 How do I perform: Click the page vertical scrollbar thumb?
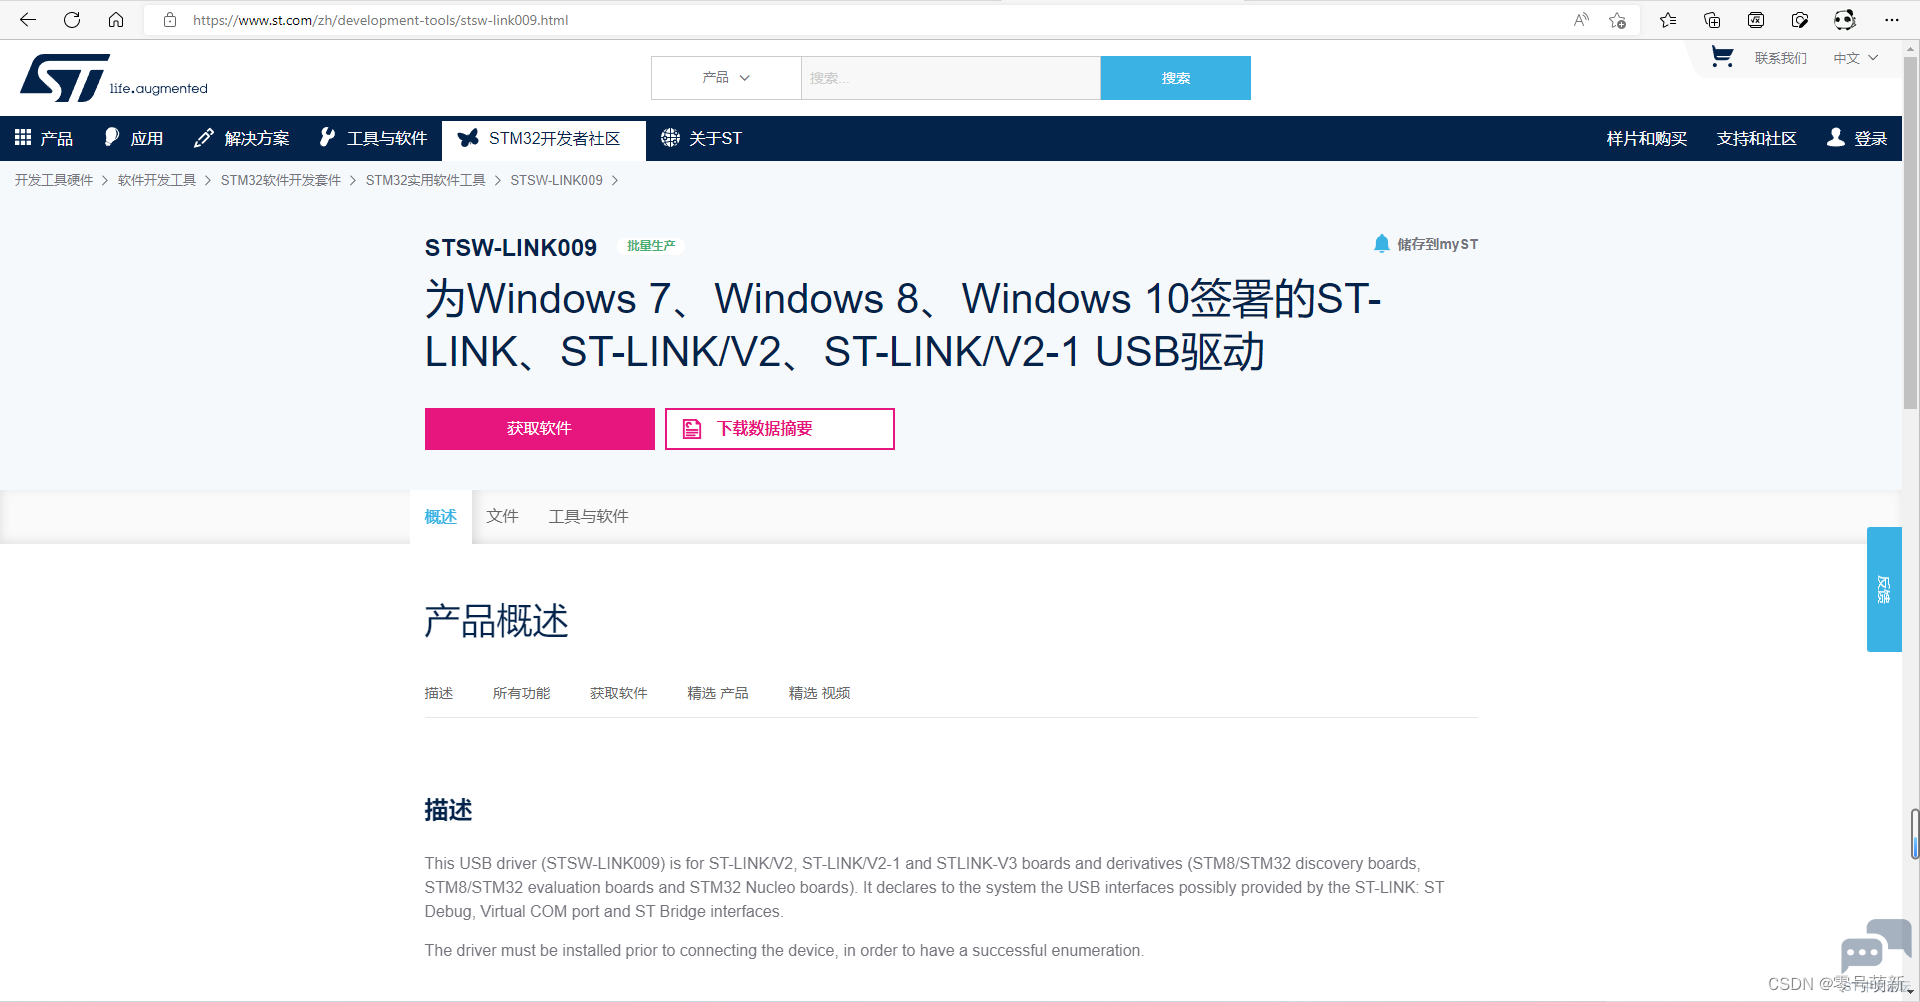point(1911,232)
